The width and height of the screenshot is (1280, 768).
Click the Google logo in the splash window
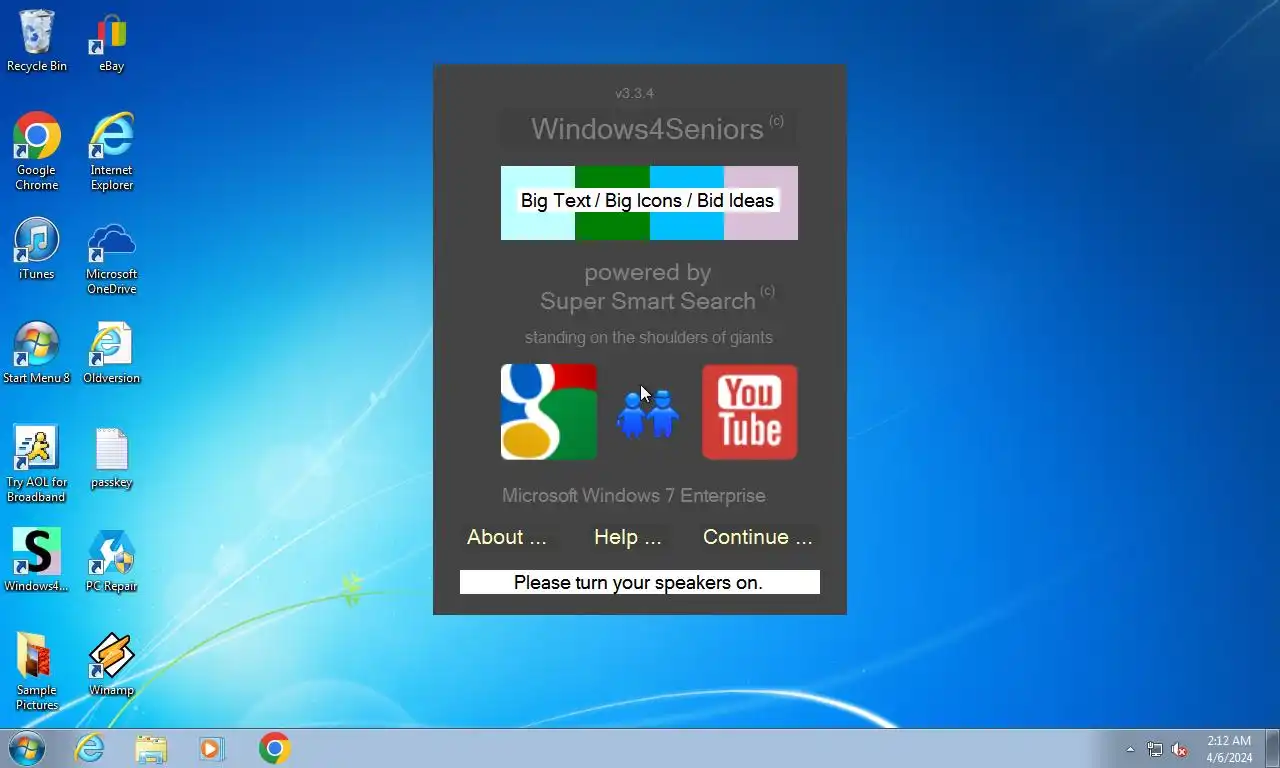click(x=549, y=412)
